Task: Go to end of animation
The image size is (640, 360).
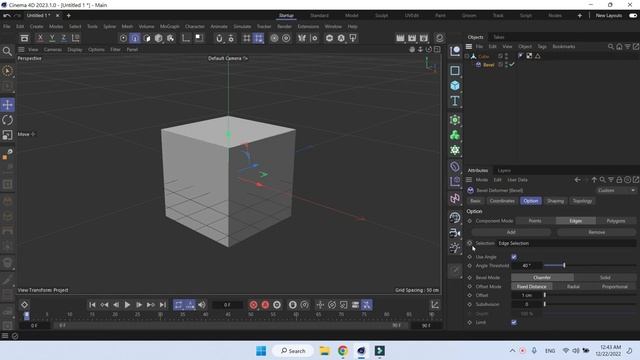Action: (162, 305)
